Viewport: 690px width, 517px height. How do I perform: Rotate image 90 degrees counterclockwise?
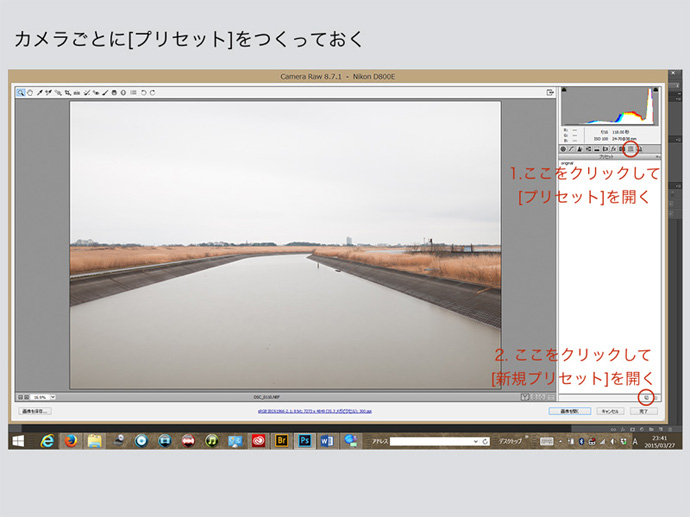pos(143,93)
